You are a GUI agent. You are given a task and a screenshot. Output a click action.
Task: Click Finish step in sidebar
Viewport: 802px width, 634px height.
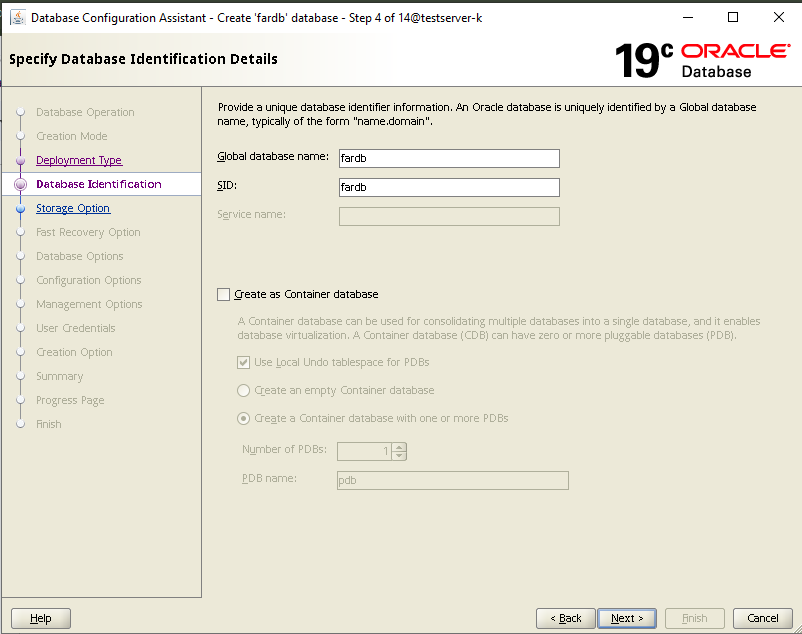pos(49,424)
